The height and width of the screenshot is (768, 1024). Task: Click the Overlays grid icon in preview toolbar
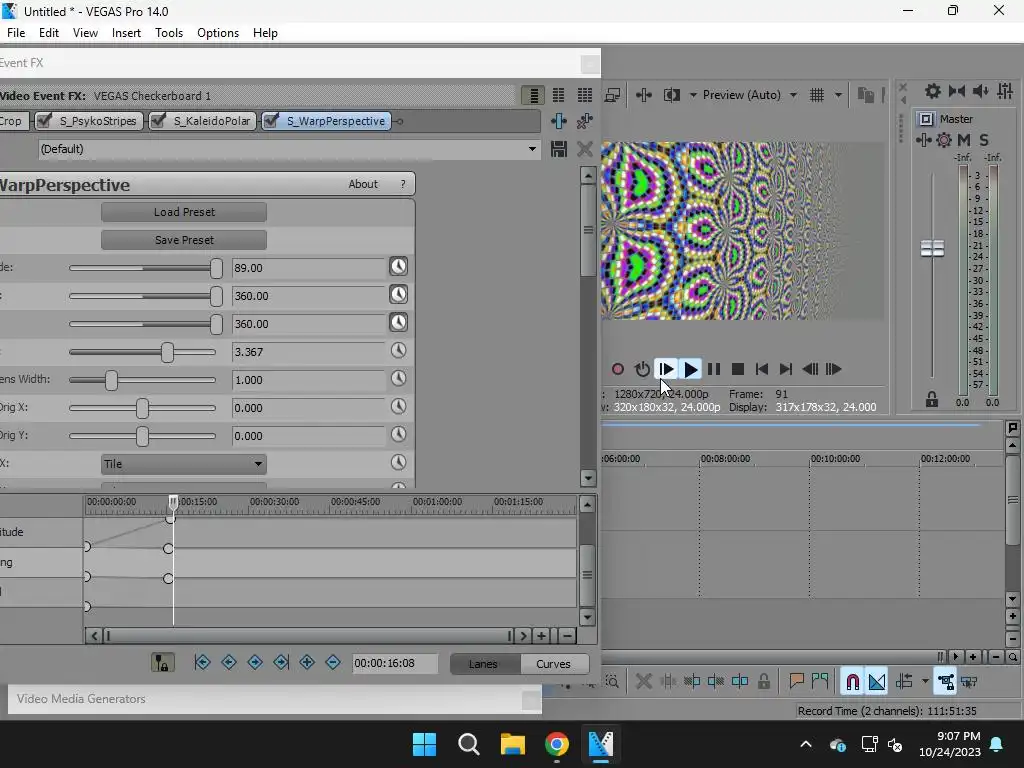click(x=817, y=95)
